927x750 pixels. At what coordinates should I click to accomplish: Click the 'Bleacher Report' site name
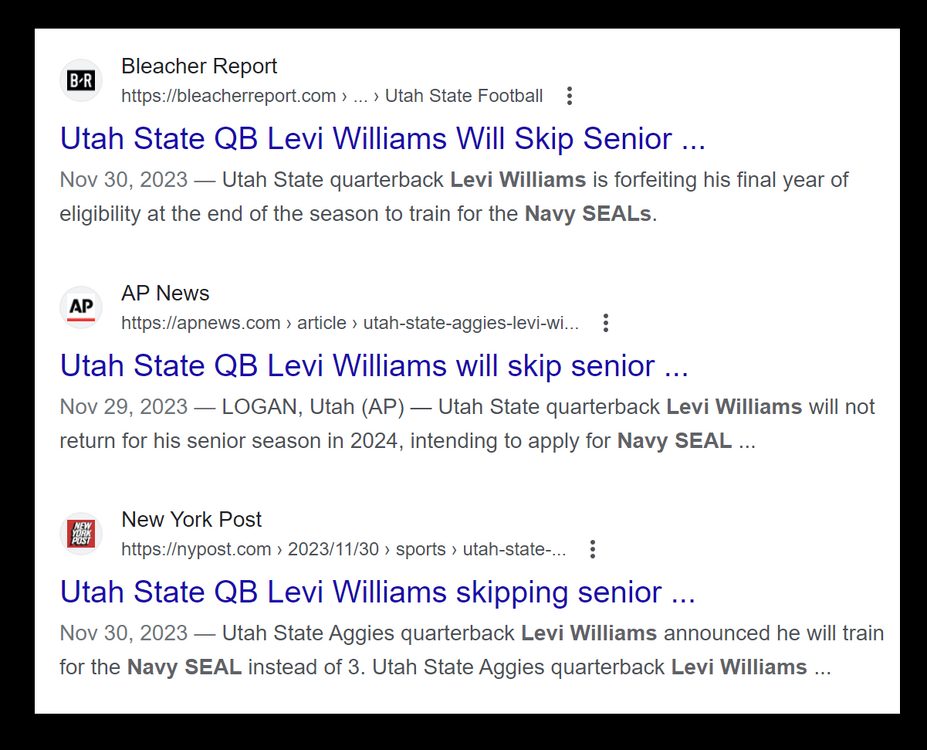point(199,66)
